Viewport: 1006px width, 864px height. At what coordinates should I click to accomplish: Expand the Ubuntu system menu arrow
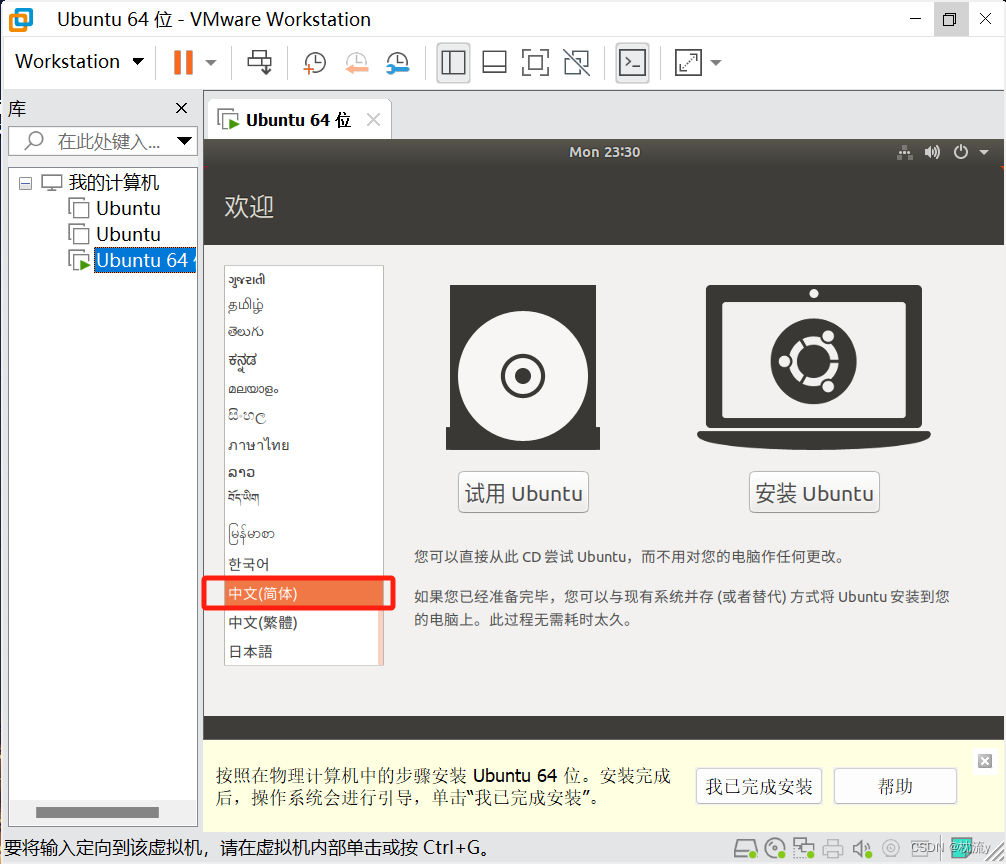984,153
